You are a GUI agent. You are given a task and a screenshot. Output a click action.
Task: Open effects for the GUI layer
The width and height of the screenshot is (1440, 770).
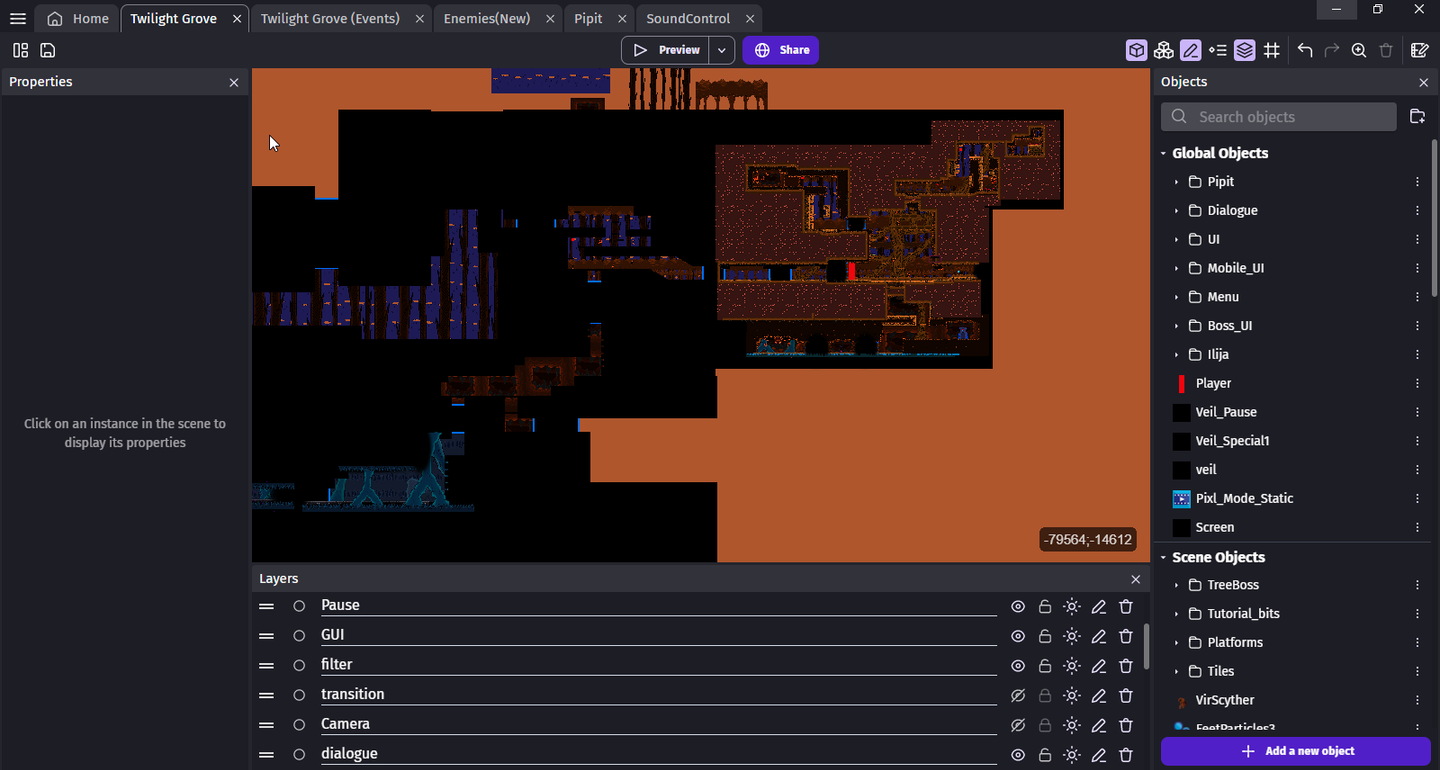pyautogui.click(x=1072, y=636)
